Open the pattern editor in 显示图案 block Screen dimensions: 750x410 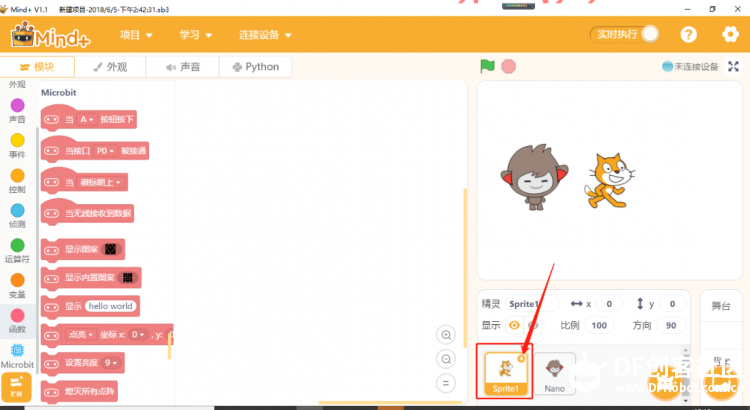pos(110,249)
